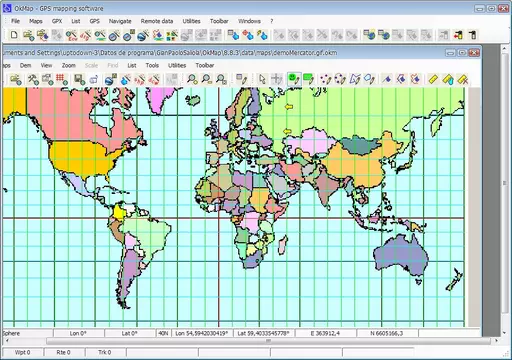The width and height of the screenshot is (512, 360).
Task: Click the horizontal scrollbar below the map
Action: point(268,341)
